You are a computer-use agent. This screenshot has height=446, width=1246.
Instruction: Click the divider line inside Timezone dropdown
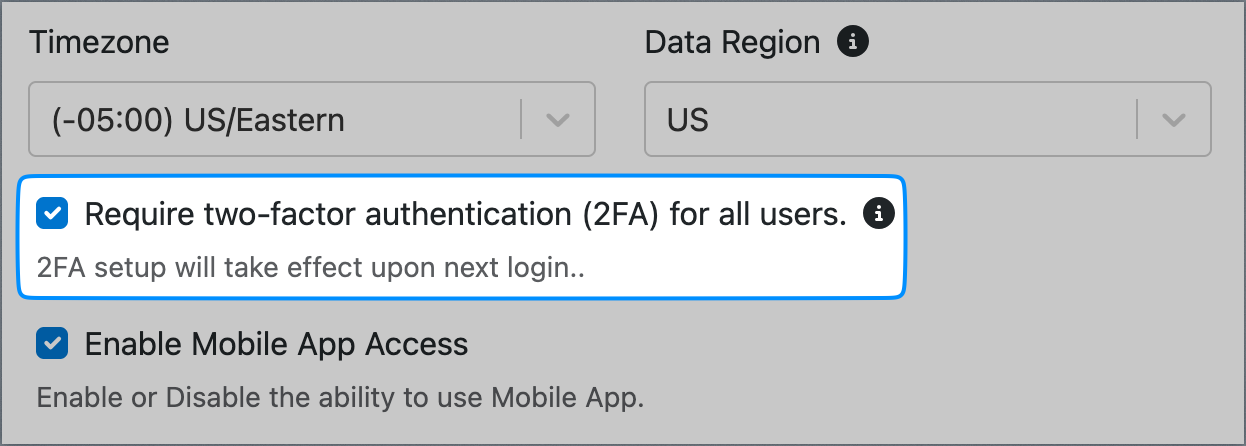click(x=521, y=120)
